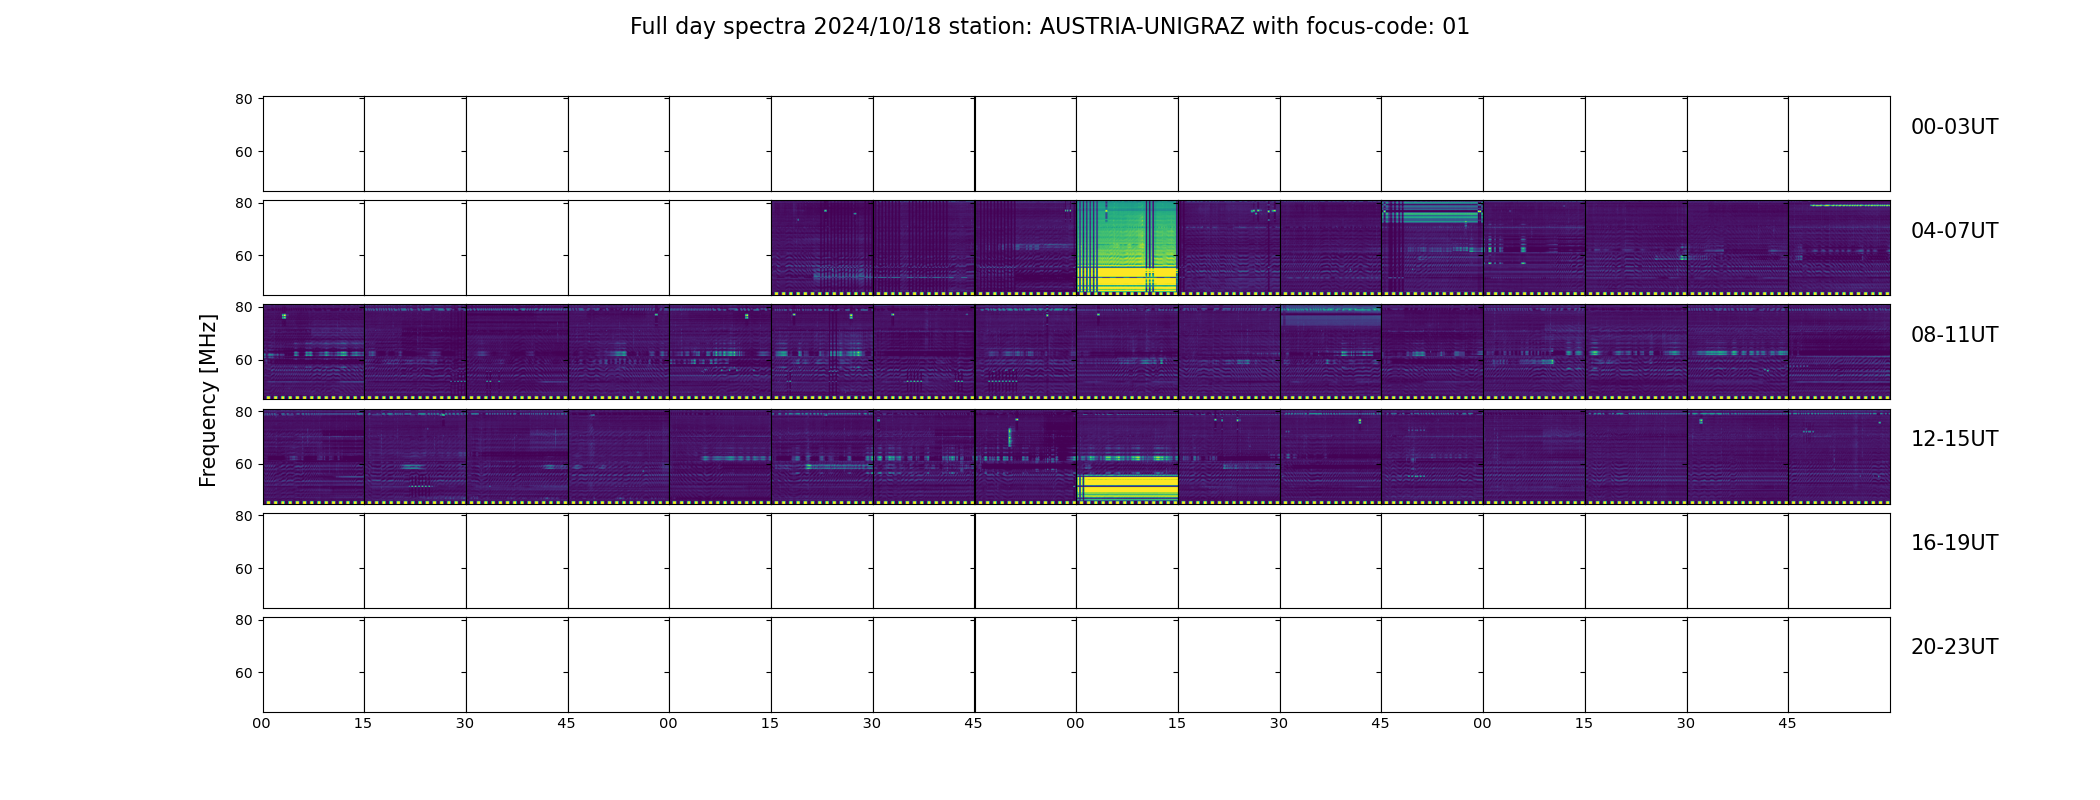Screen dimensions: 2100x800
Task: Select the 08-11UT row label
Action: [1954, 335]
